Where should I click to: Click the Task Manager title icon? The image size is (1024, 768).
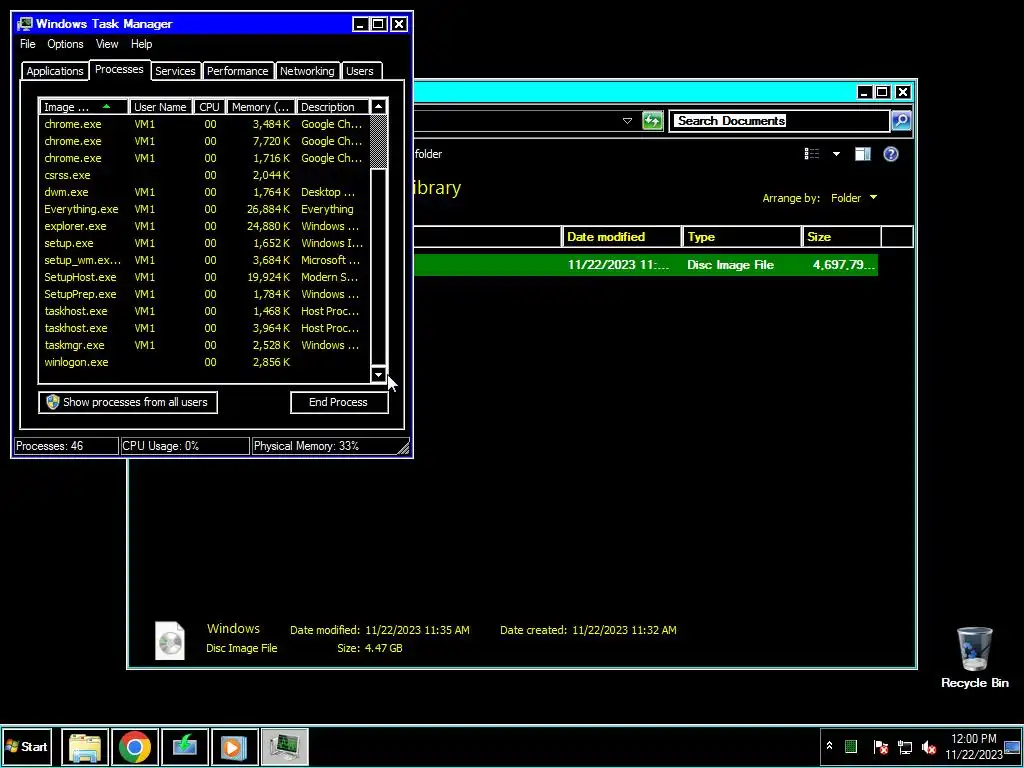point(25,24)
